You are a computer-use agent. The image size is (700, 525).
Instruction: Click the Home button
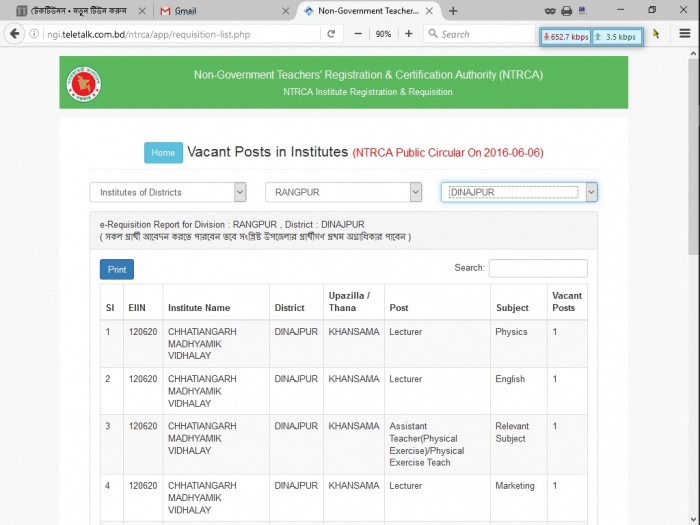[x=163, y=153]
